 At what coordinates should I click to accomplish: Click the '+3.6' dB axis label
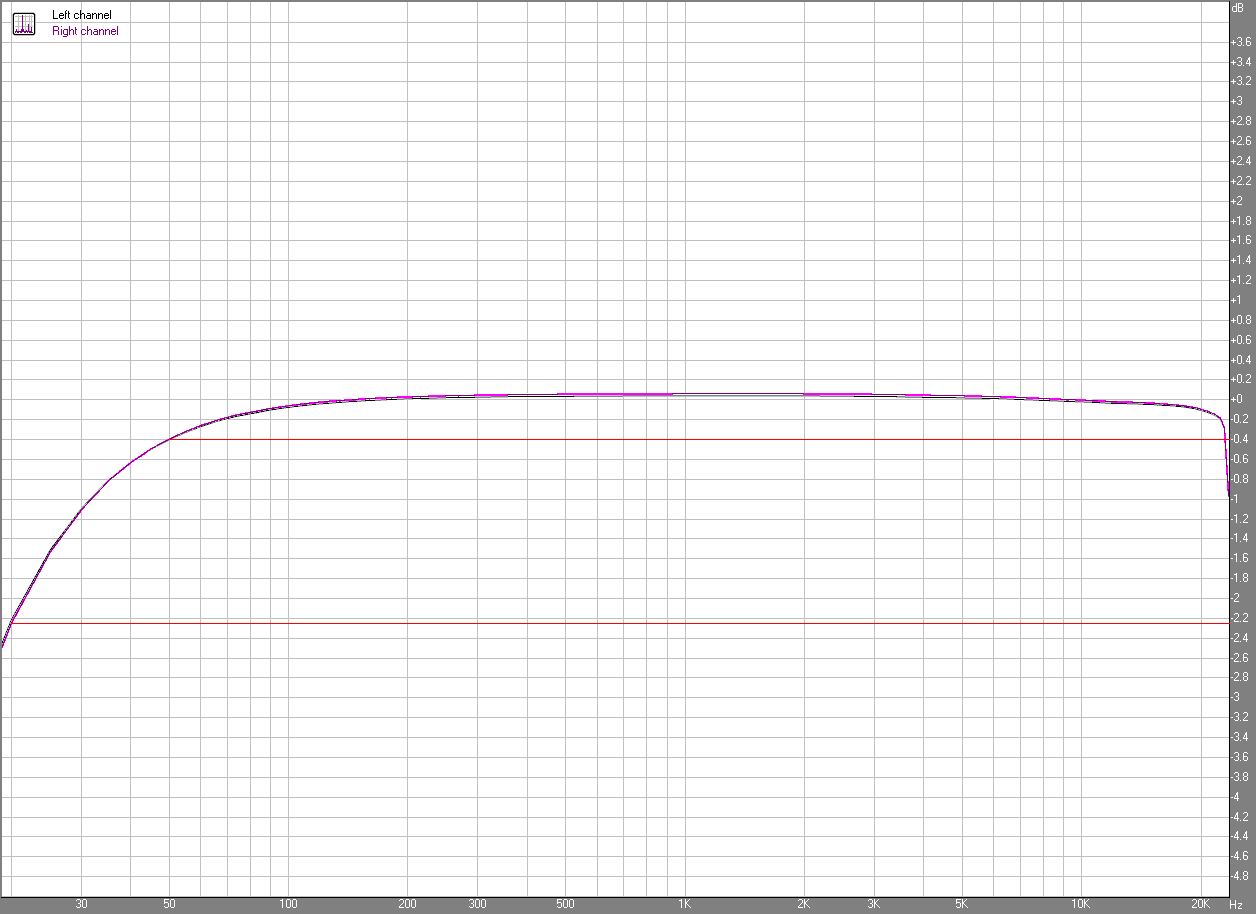pyautogui.click(x=1240, y=42)
